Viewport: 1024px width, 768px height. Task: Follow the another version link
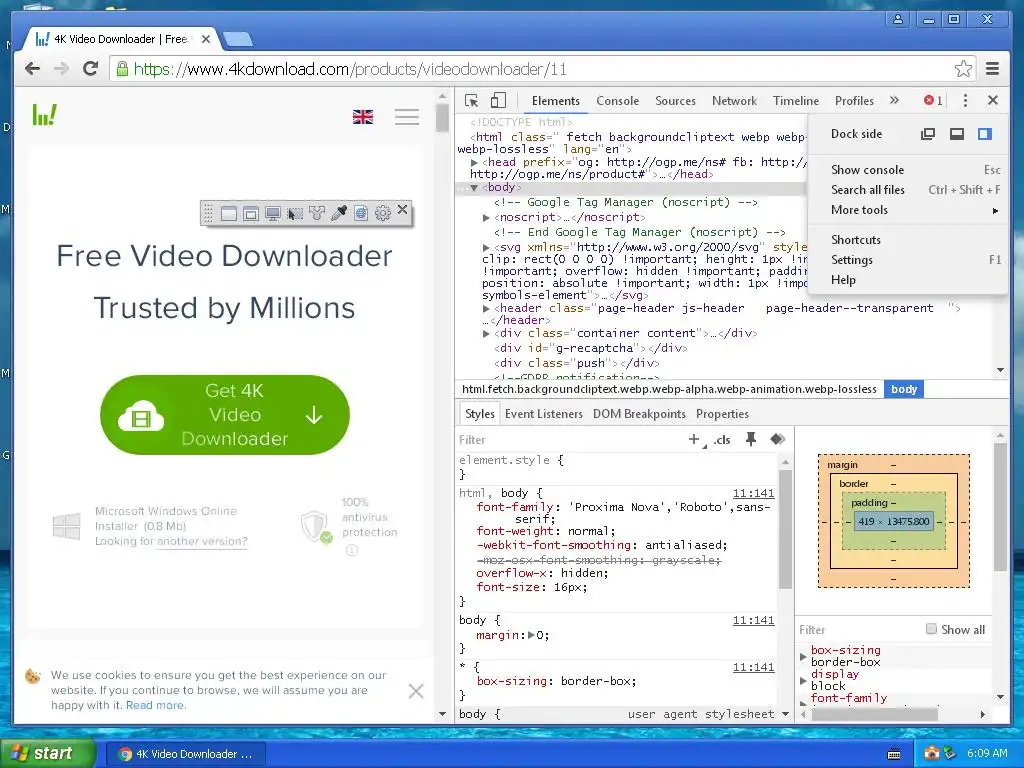(x=202, y=541)
